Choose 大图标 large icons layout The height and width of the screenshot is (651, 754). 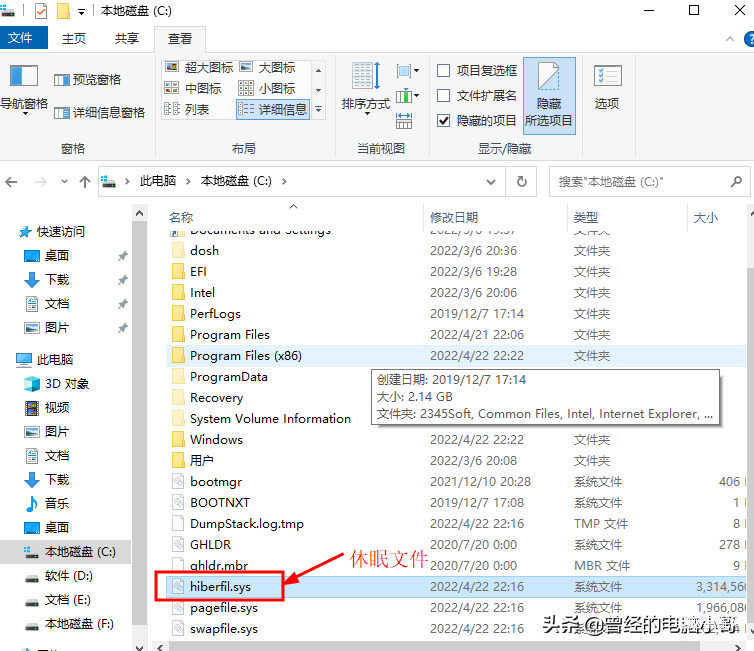click(267, 67)
